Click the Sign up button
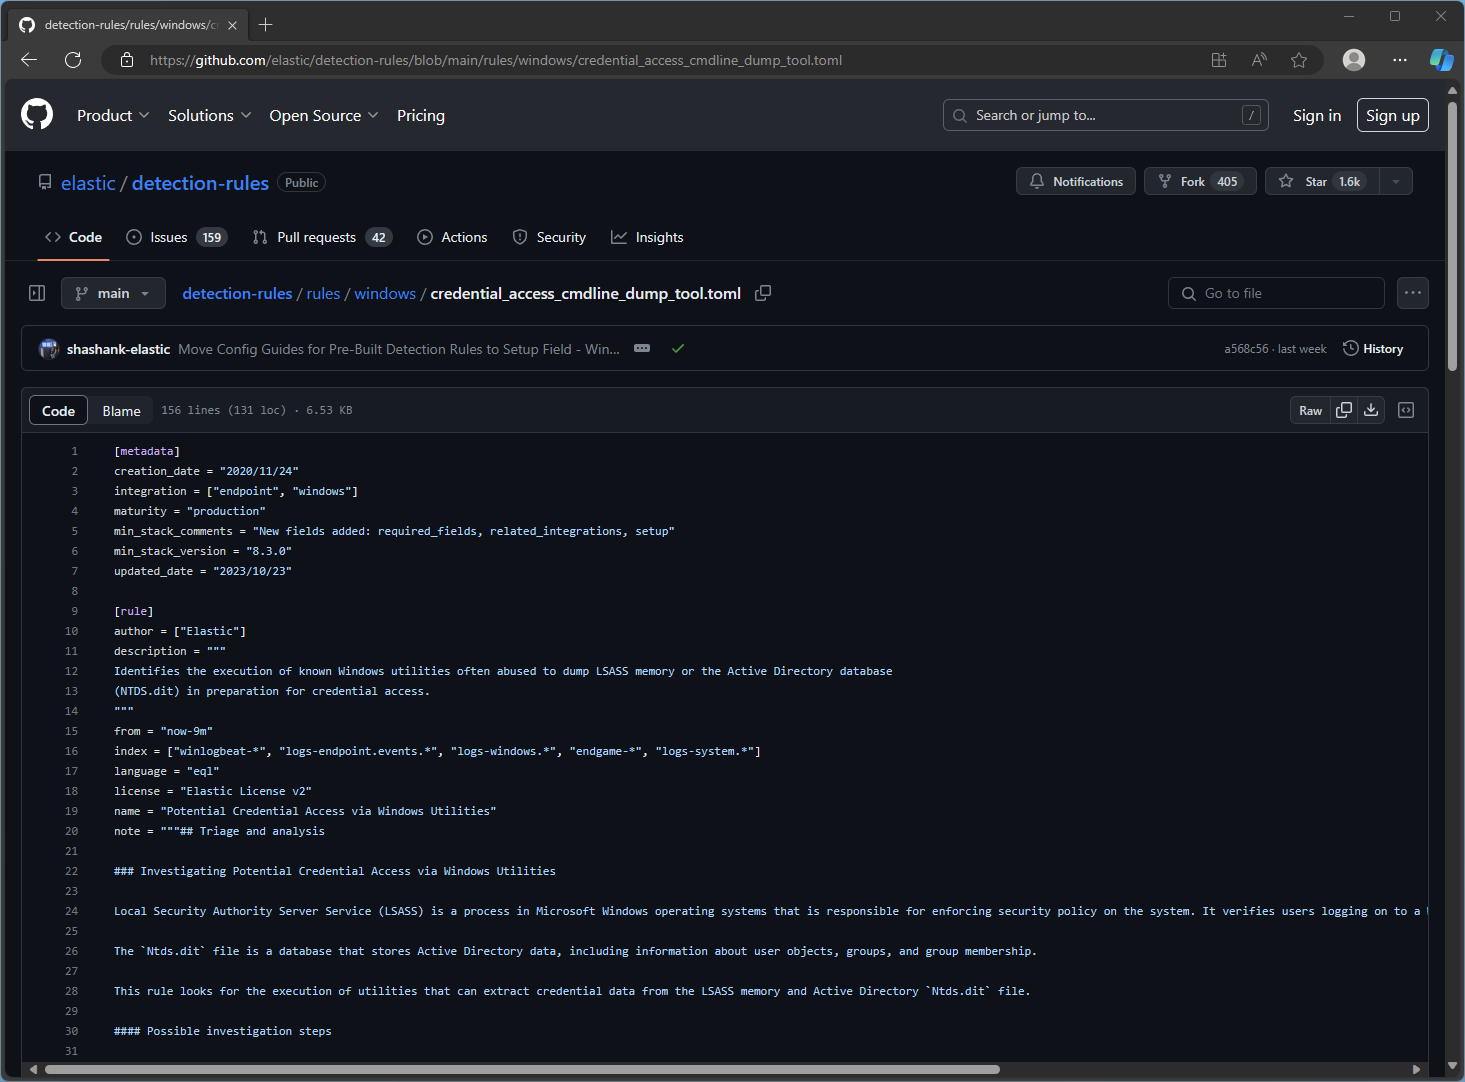Image resolution: width=1465 pixels, height=1082 pixels. [1392, 116]
